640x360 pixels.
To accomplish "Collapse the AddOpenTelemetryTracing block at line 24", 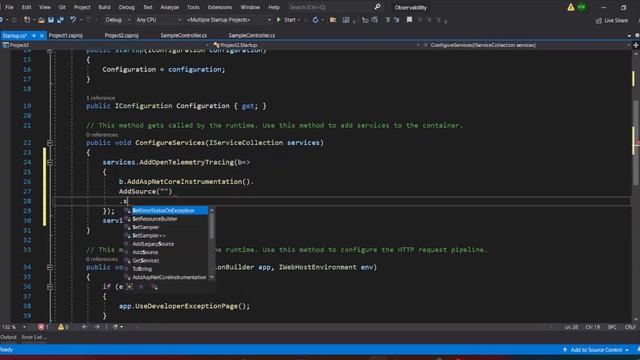I will [x=50, y=162].
